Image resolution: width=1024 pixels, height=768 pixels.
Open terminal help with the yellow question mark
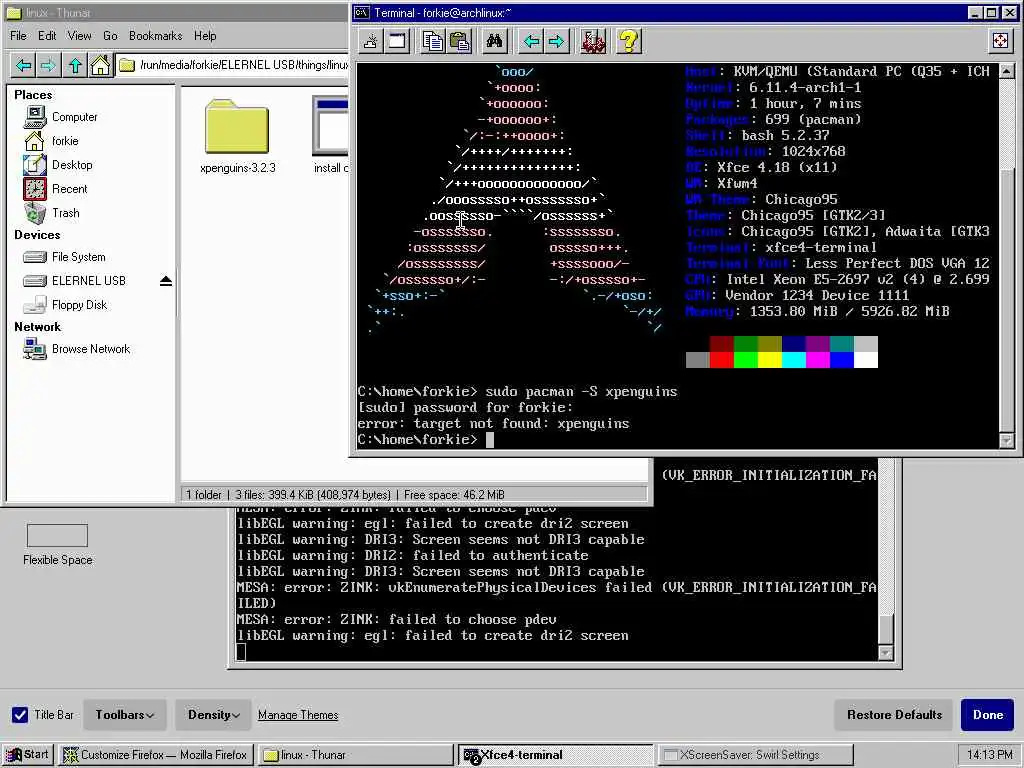pos(629,42)
